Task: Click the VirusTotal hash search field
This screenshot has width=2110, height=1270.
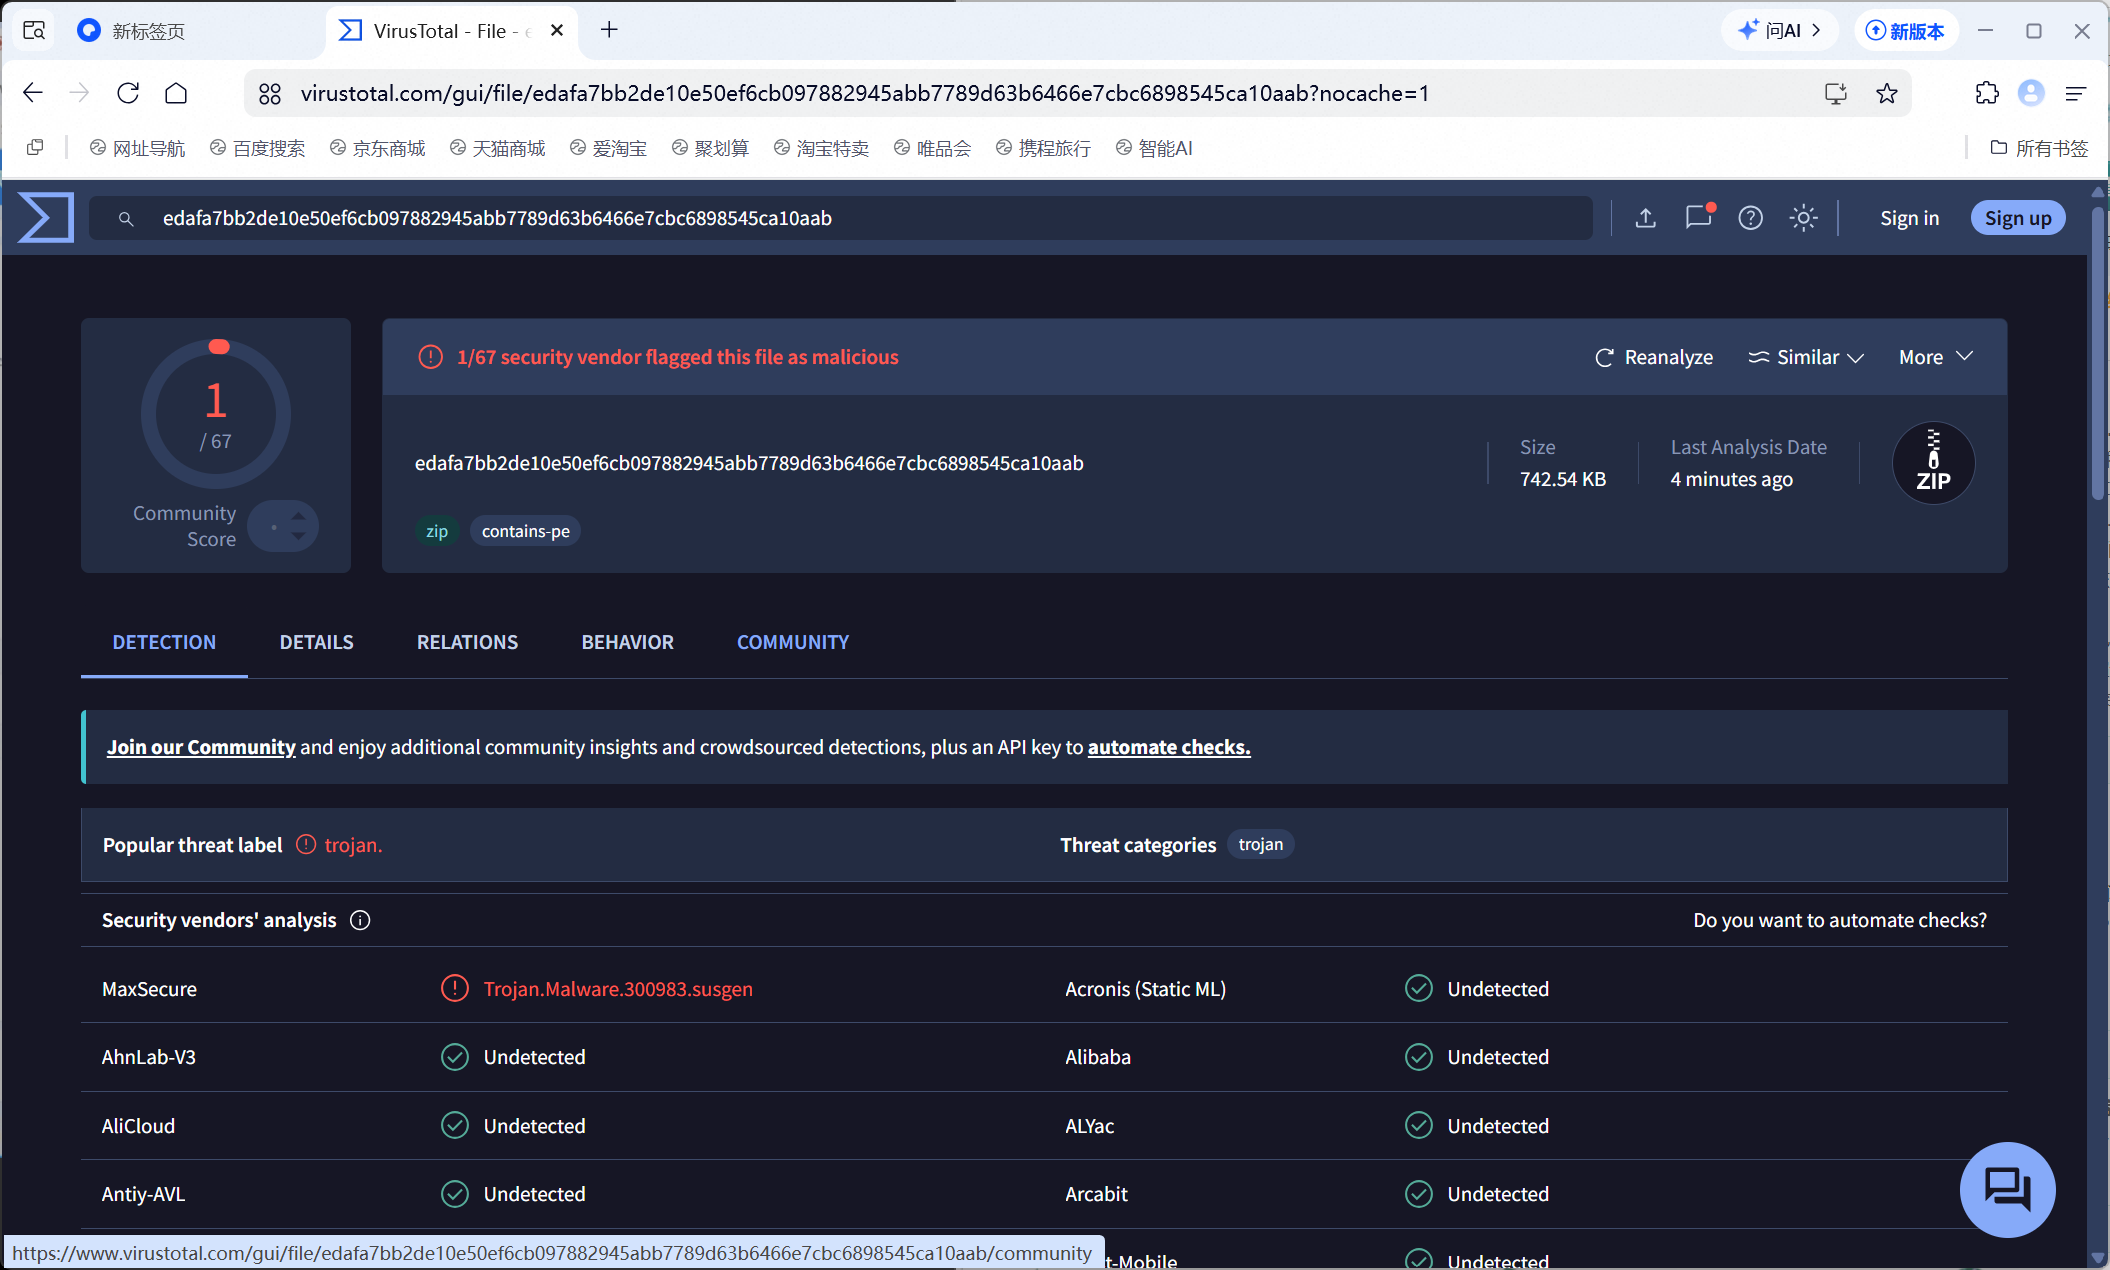Action: [840, 218]
